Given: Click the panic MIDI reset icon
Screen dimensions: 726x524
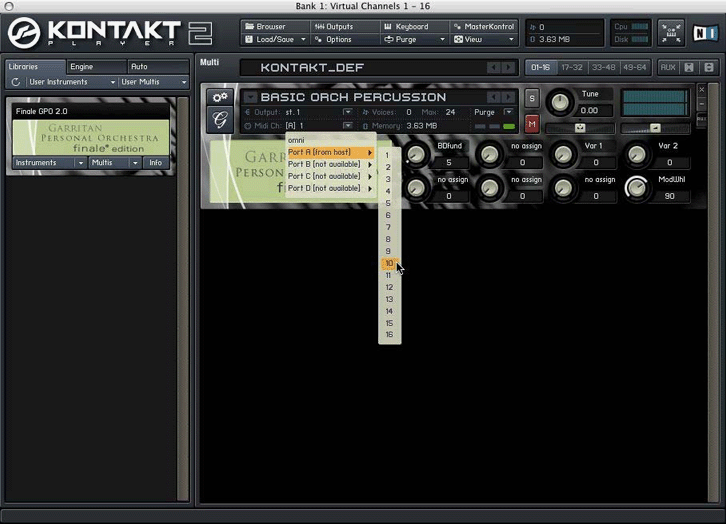Looking at the screenshot, I should click(x=671, y=33).
